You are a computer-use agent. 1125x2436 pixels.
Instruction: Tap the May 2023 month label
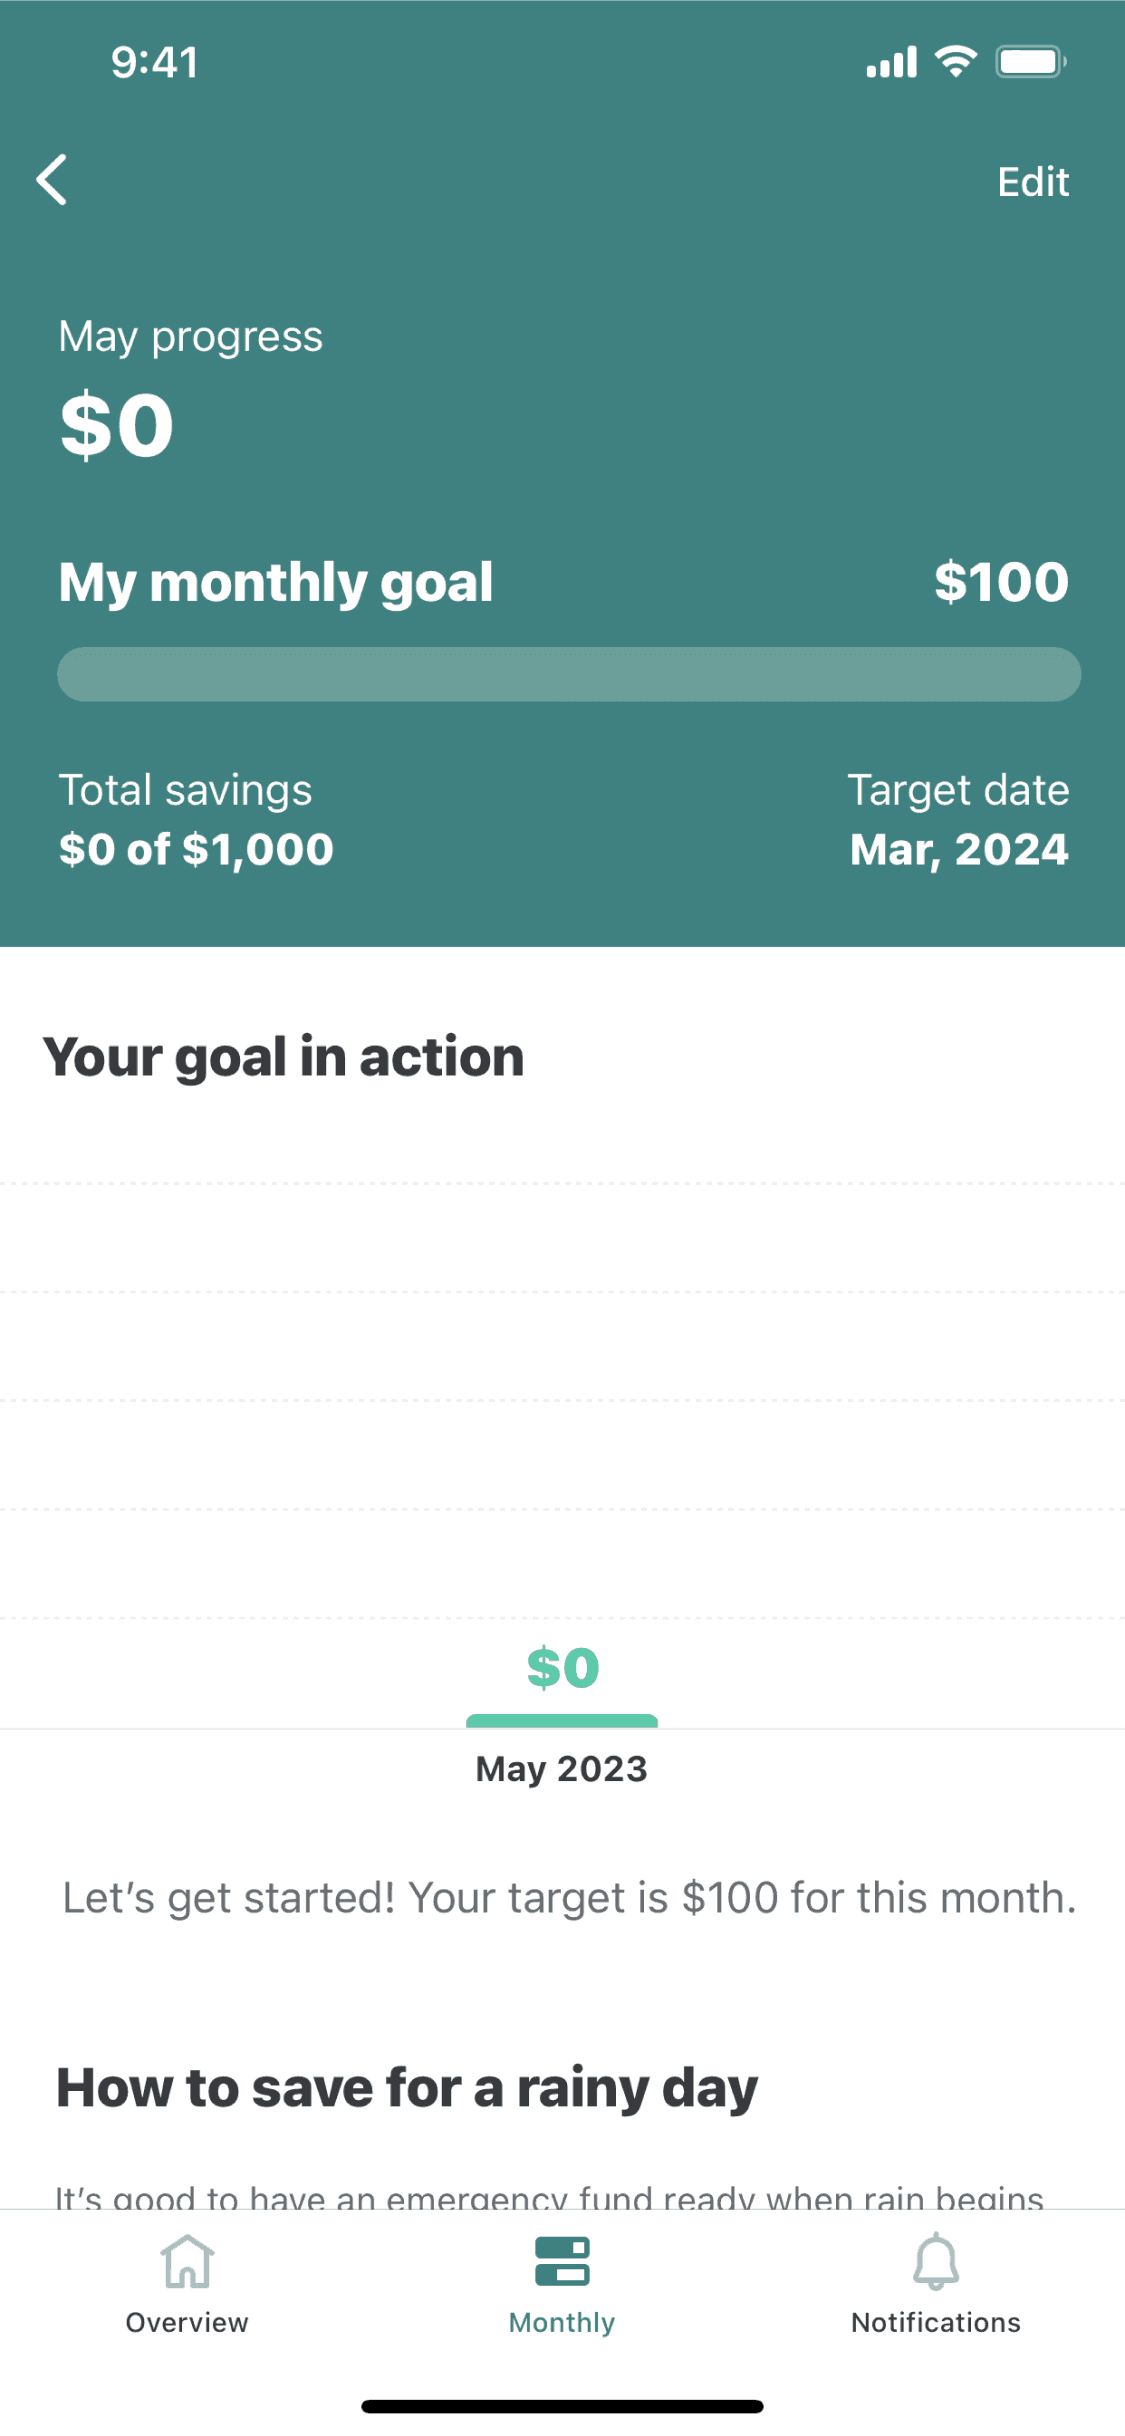(562, 1769)
